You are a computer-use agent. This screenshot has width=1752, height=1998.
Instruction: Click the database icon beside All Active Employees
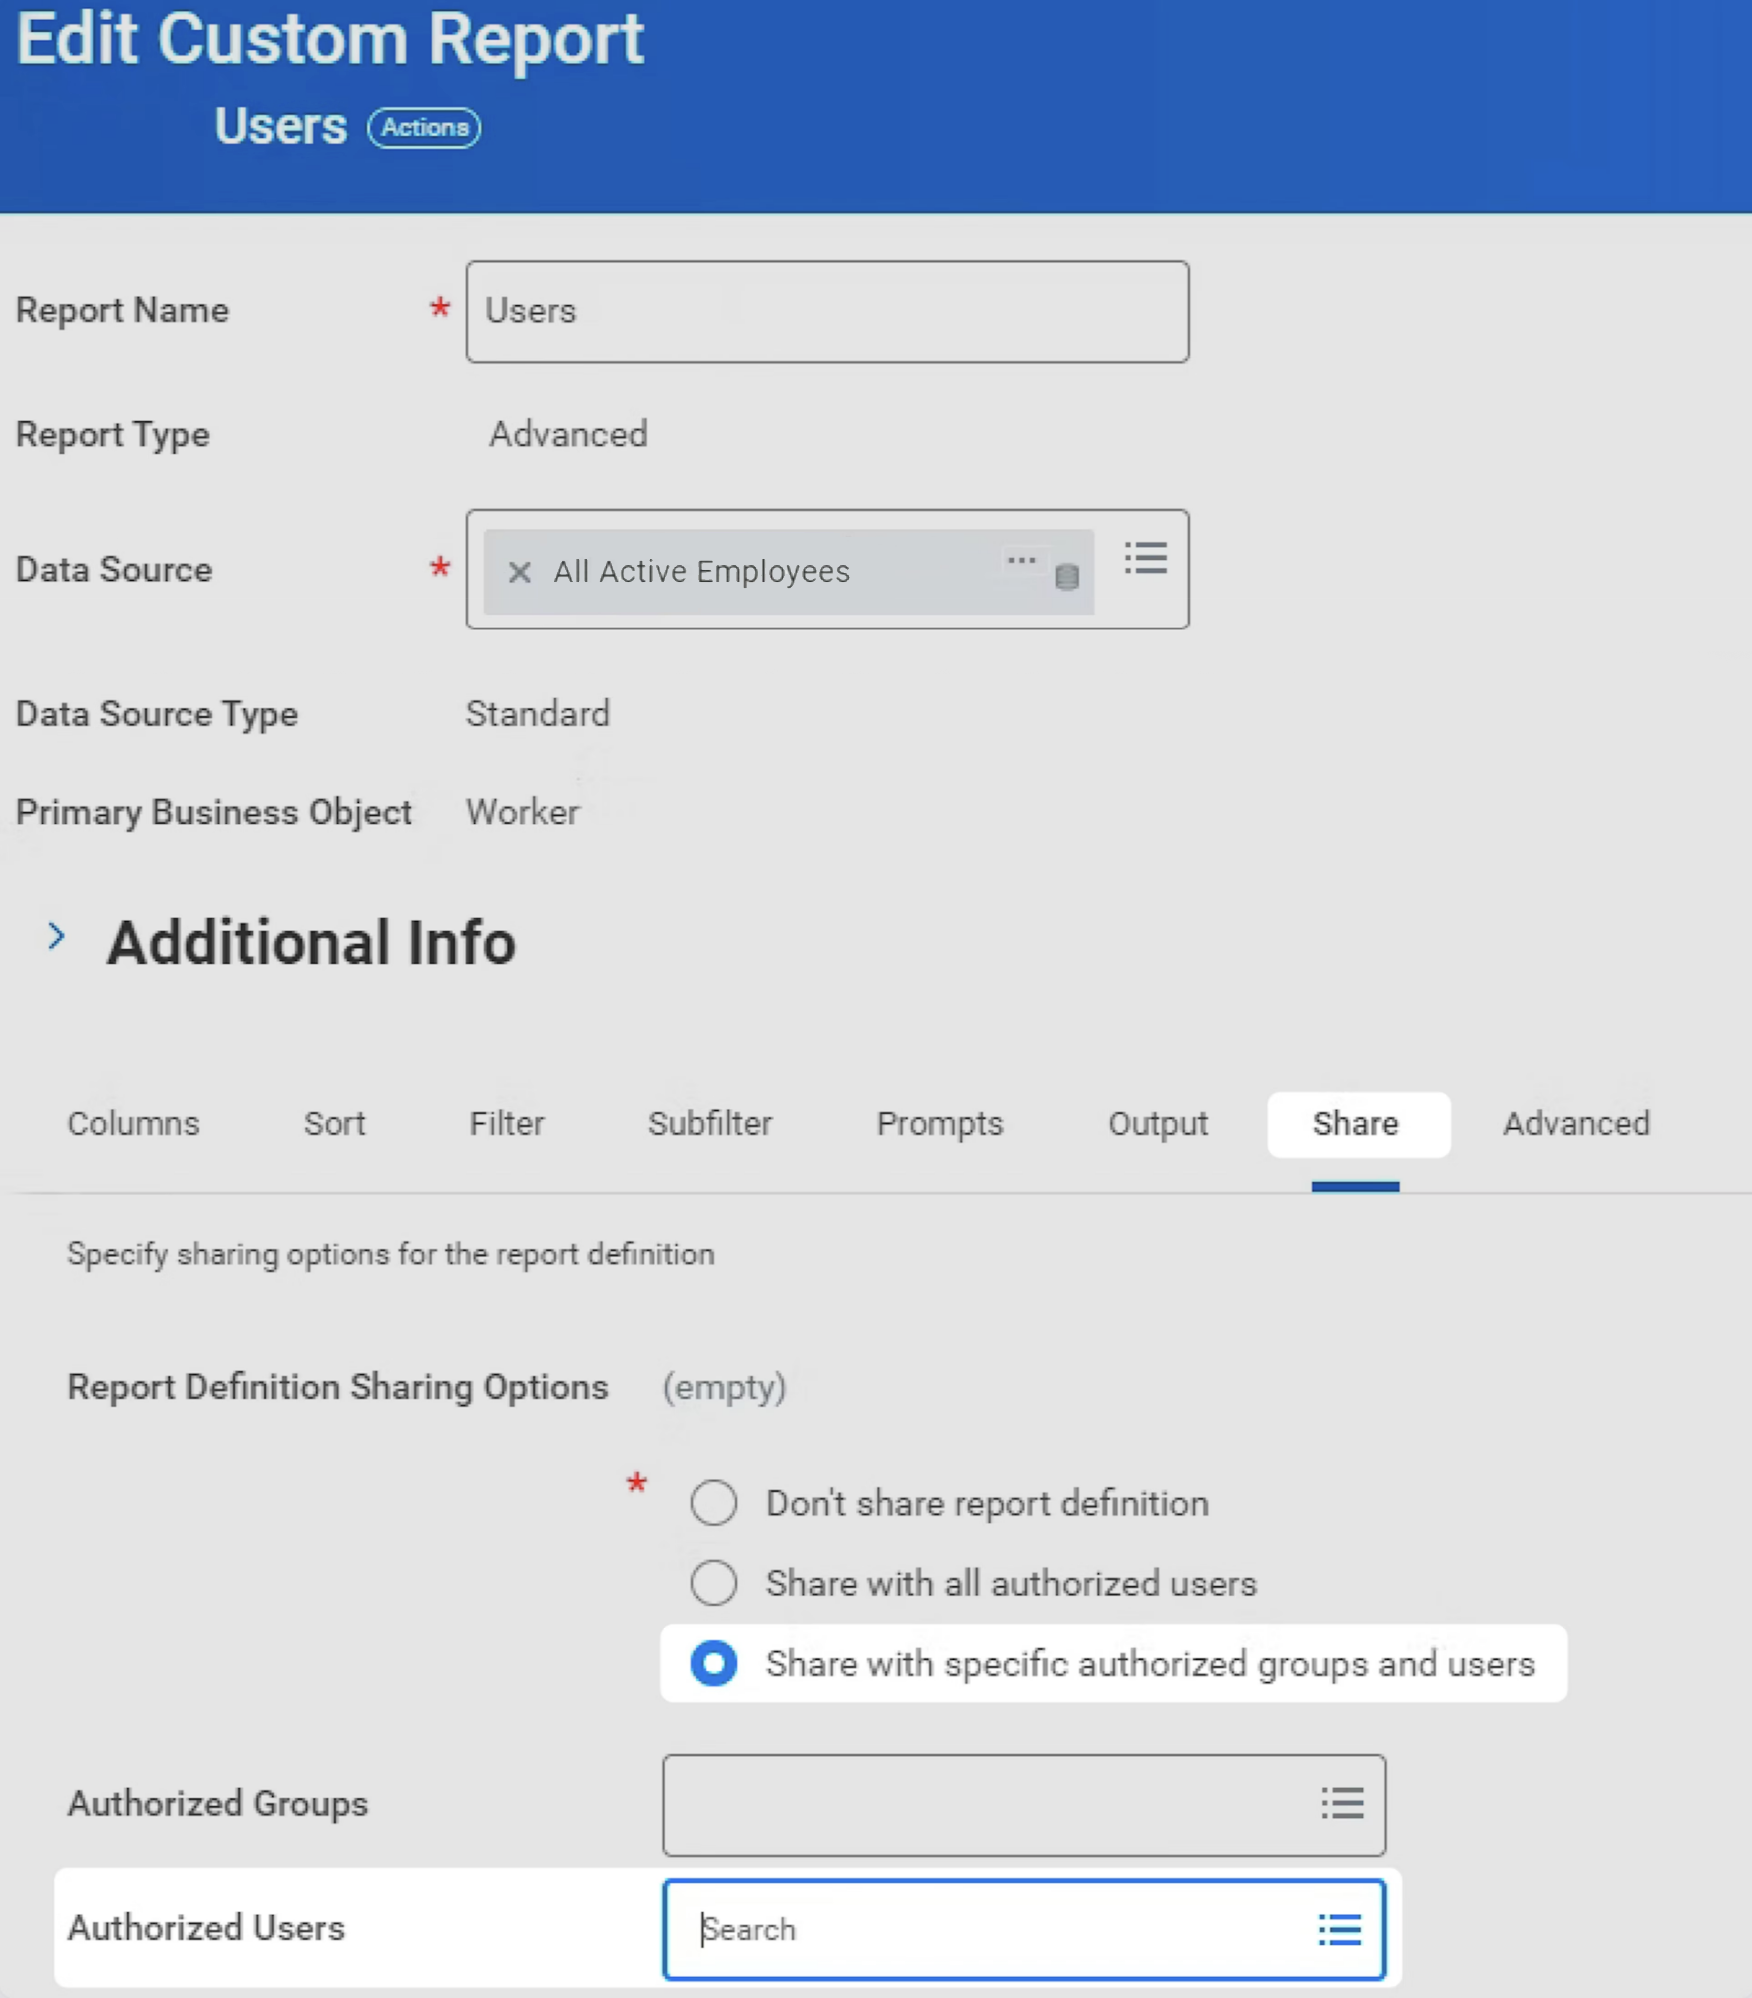point(1067,576)
